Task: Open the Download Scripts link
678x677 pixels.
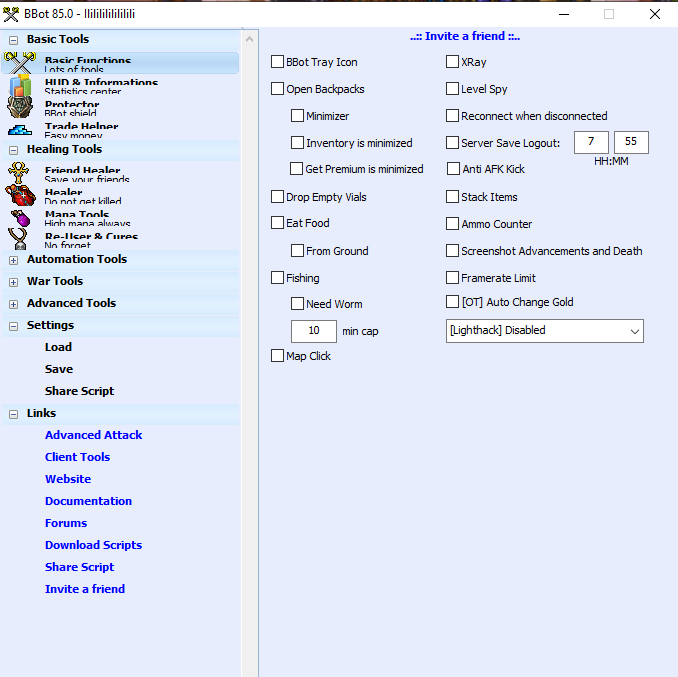Action: [x=93, y=545]
